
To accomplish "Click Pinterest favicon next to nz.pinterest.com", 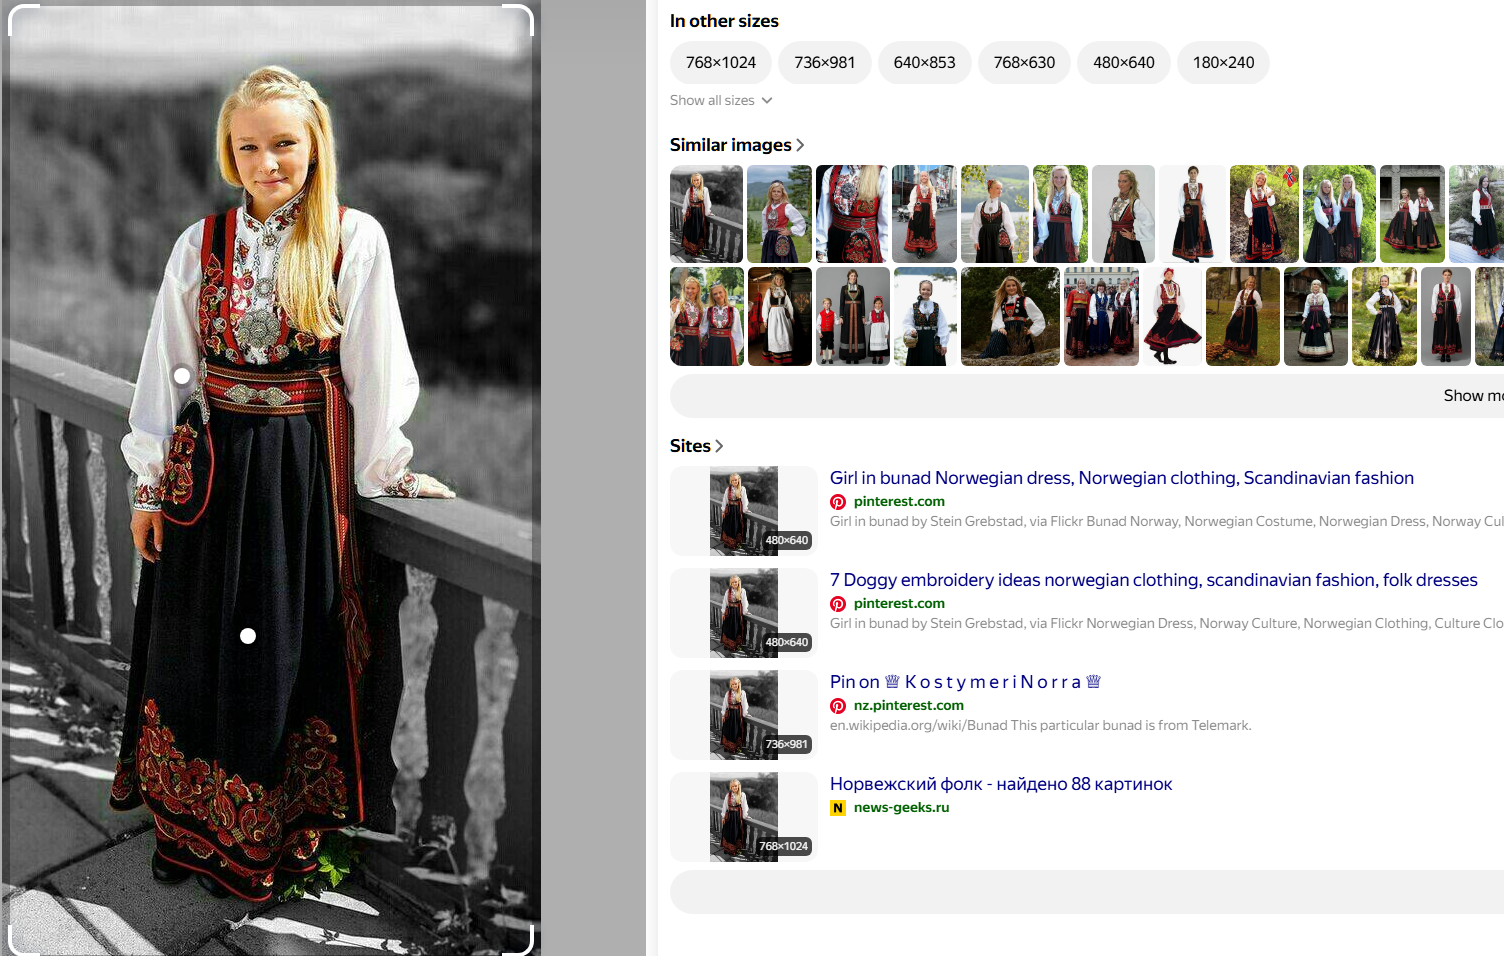I will (838, 706).
